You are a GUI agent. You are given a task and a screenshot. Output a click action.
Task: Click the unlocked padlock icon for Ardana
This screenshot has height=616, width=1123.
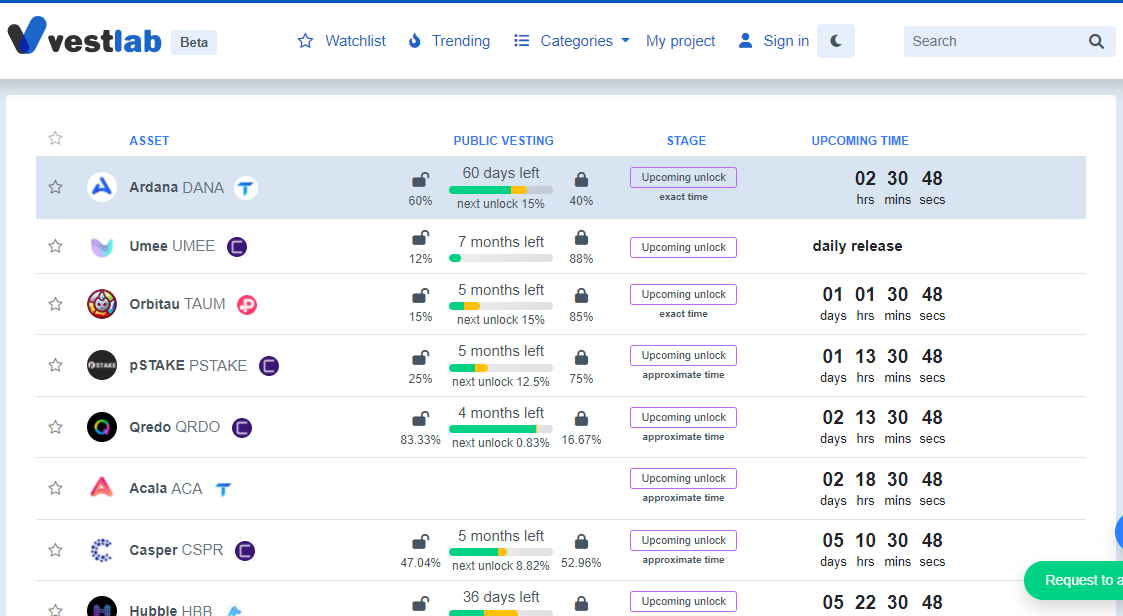click(420, 179)
